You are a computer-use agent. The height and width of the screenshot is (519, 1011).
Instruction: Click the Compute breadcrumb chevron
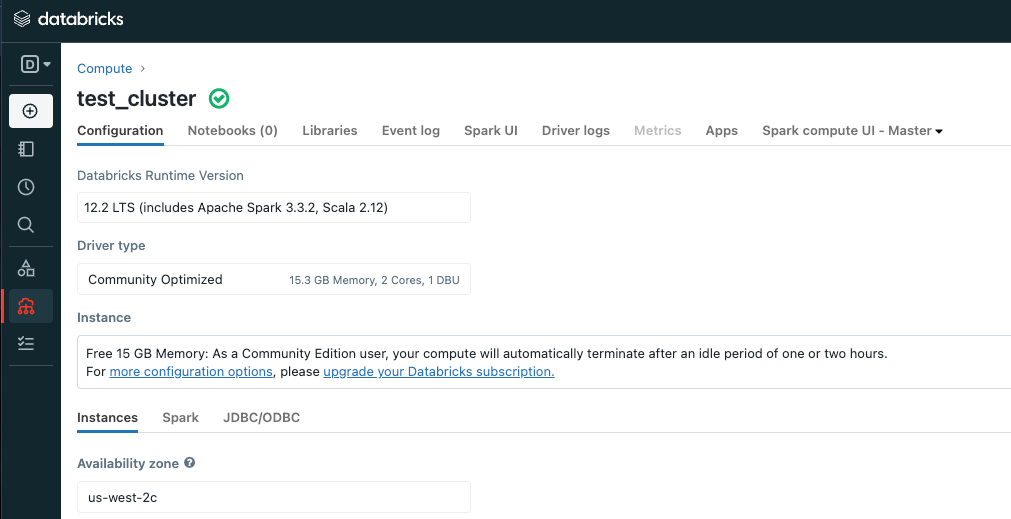[143, 68]
